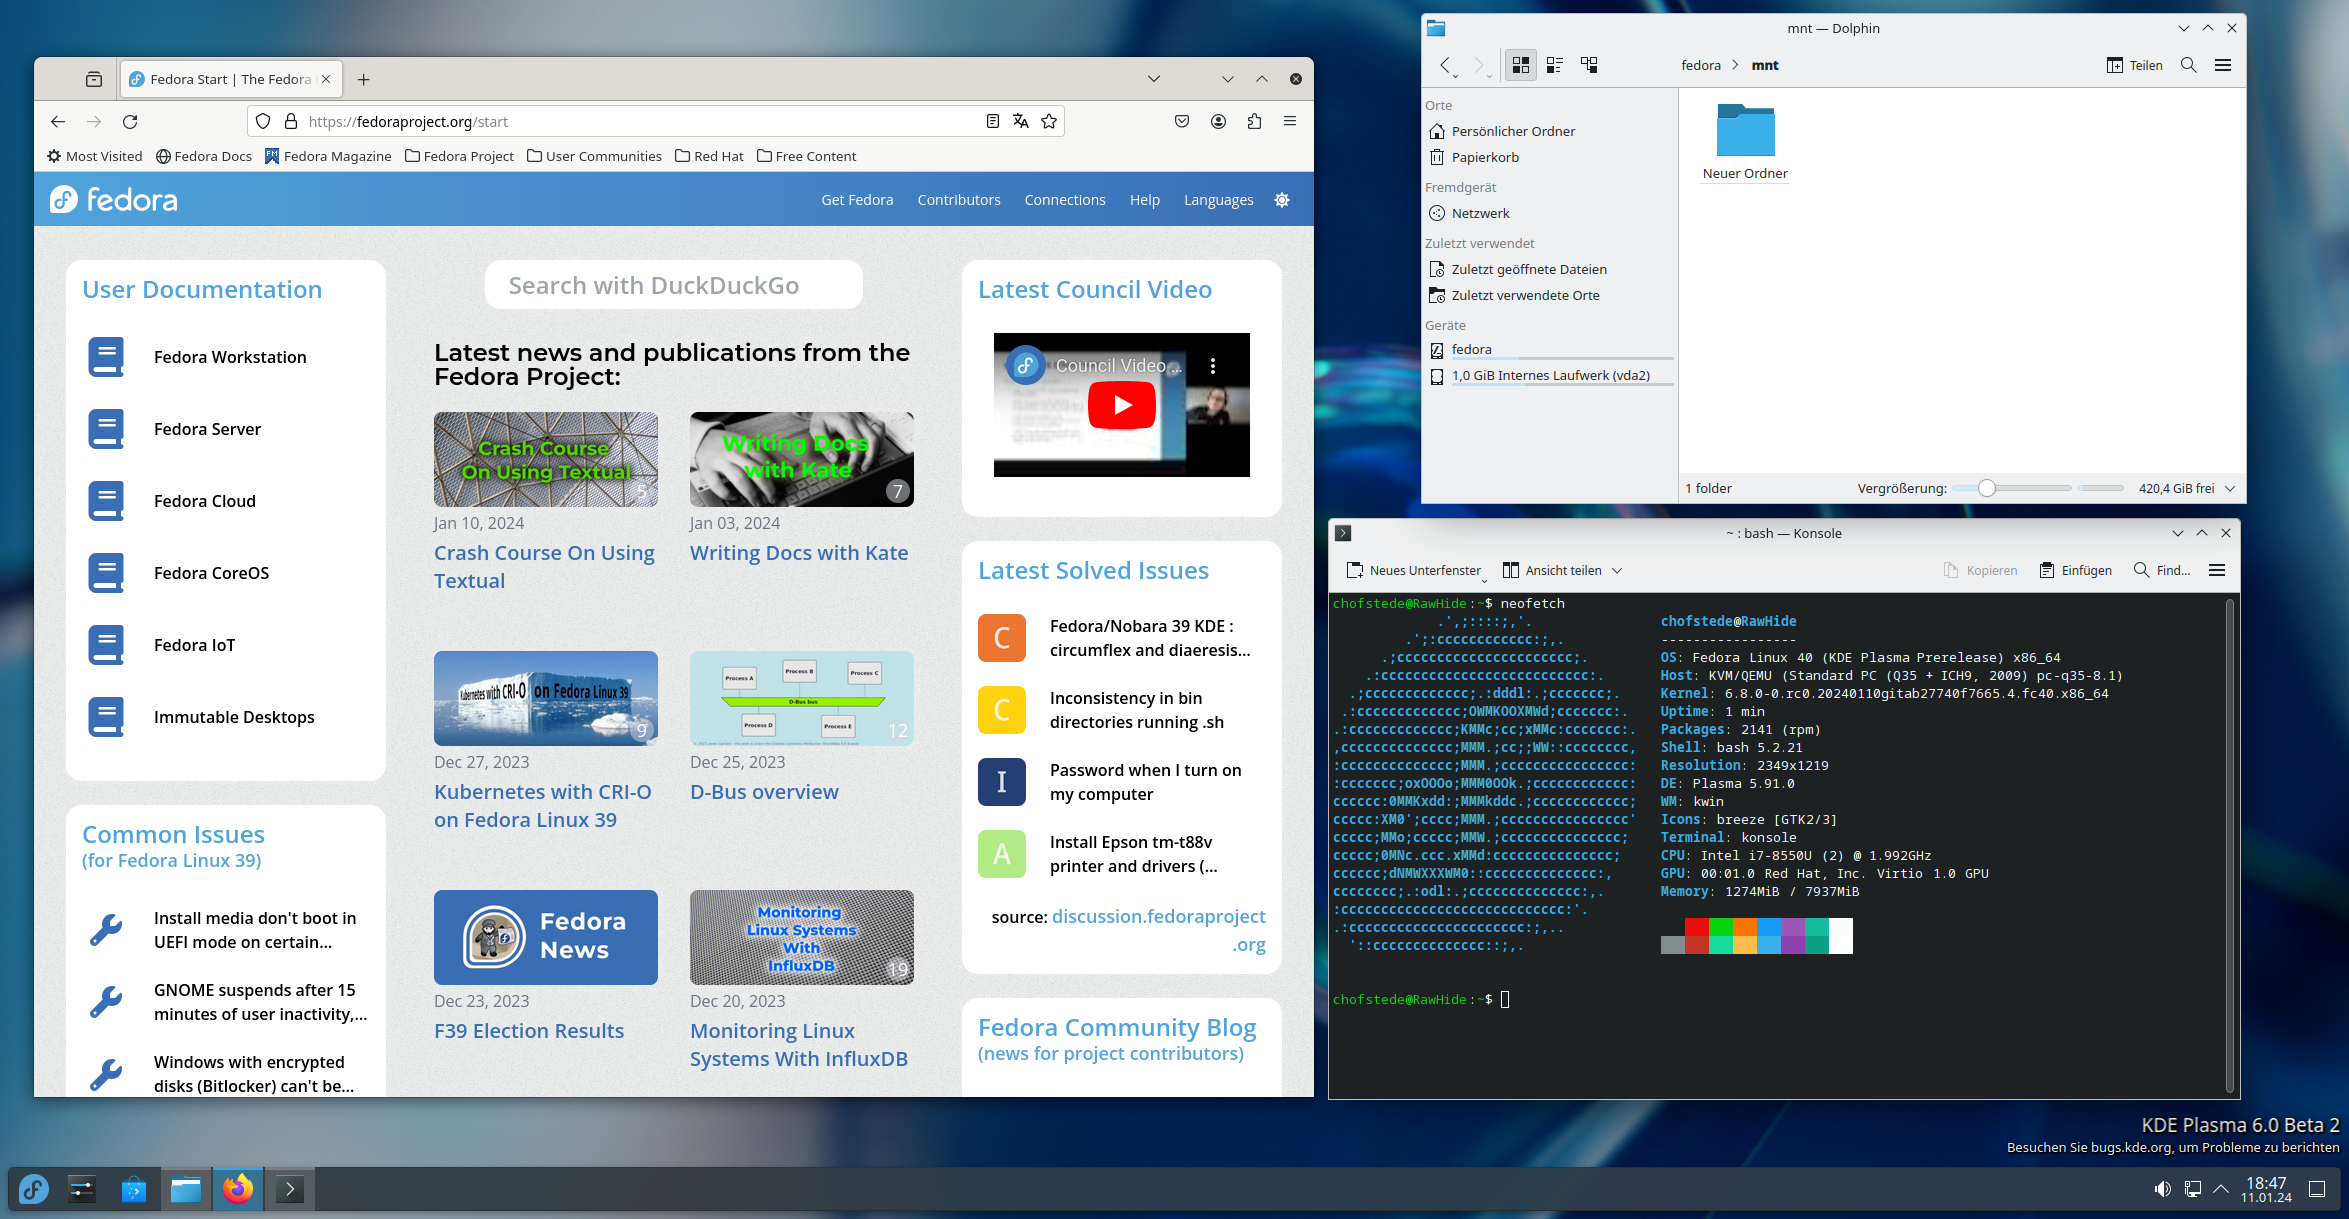The height and width of the screenshot is (1219, 2349).
Task: Open Dolphin hamburger menu
Action: [2223, 65]
